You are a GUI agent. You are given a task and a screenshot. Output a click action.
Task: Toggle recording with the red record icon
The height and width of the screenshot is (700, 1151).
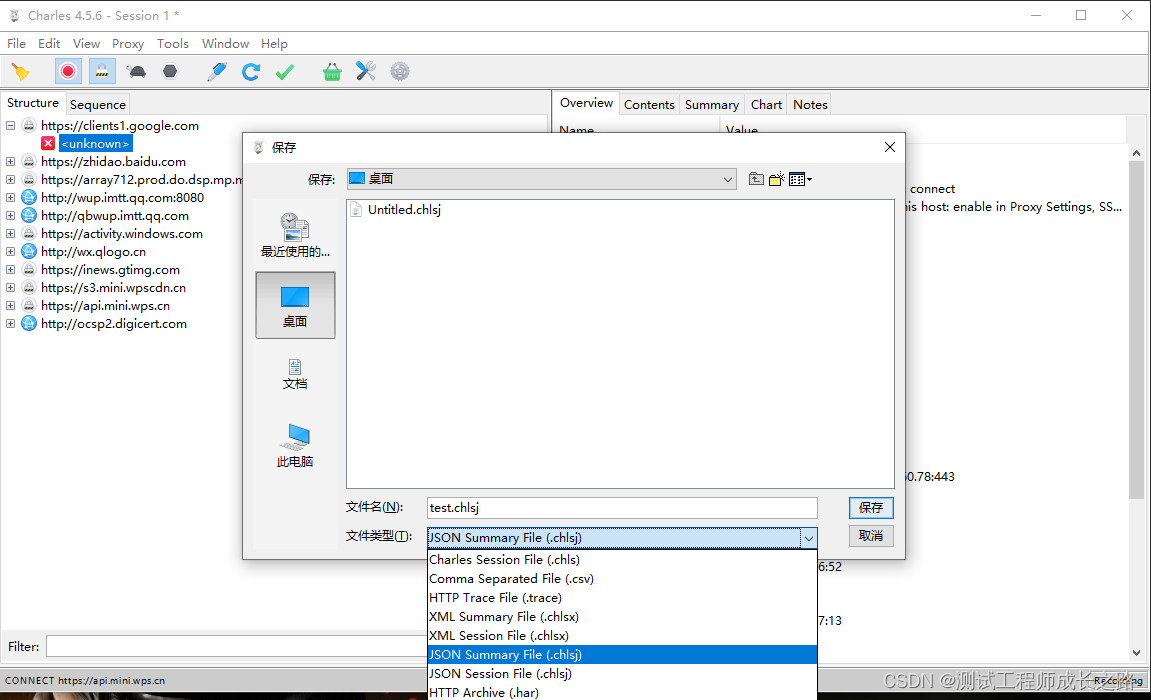pos(68,71)
